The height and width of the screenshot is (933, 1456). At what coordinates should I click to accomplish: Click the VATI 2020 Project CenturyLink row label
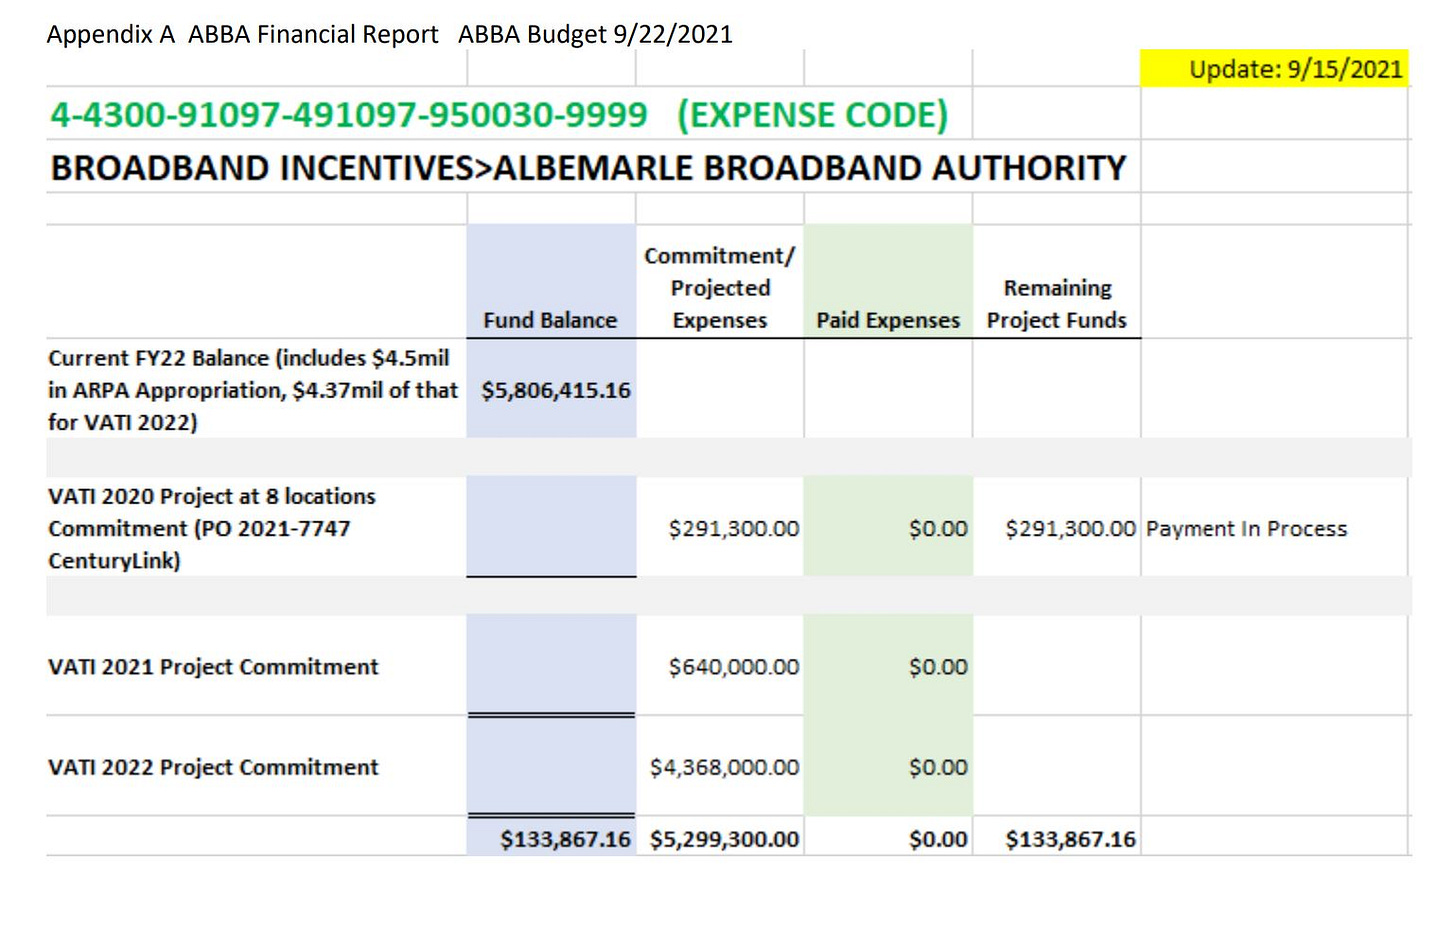coord(212,528)
